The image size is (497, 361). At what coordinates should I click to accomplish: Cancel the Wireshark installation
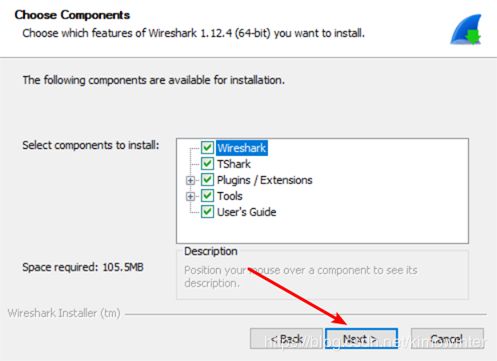click(x=447, y=339)
